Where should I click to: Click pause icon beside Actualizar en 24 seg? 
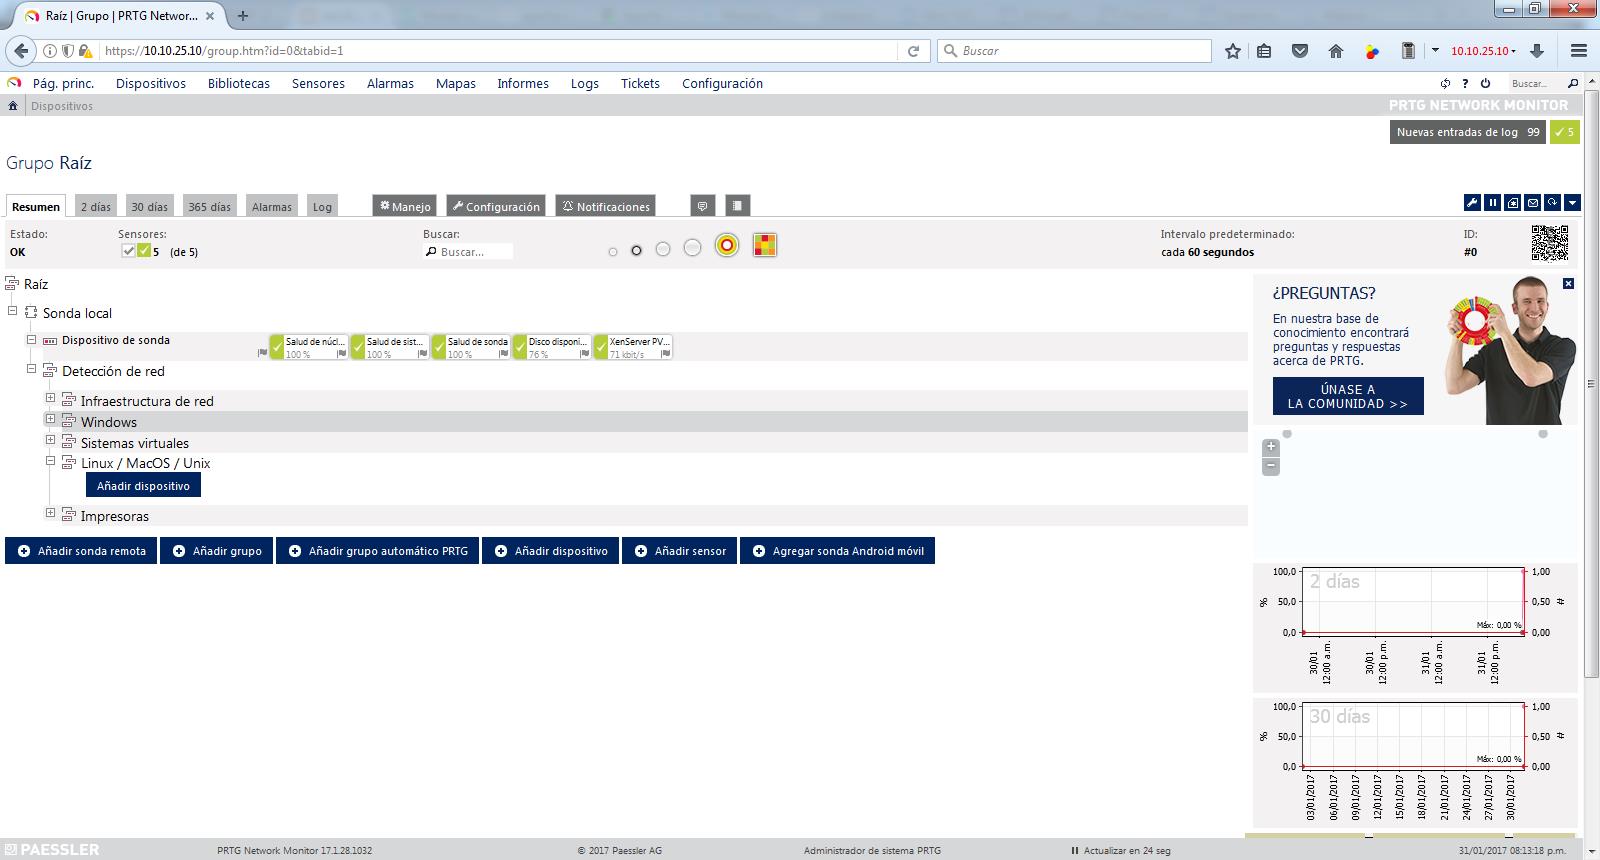[1075, 851]
